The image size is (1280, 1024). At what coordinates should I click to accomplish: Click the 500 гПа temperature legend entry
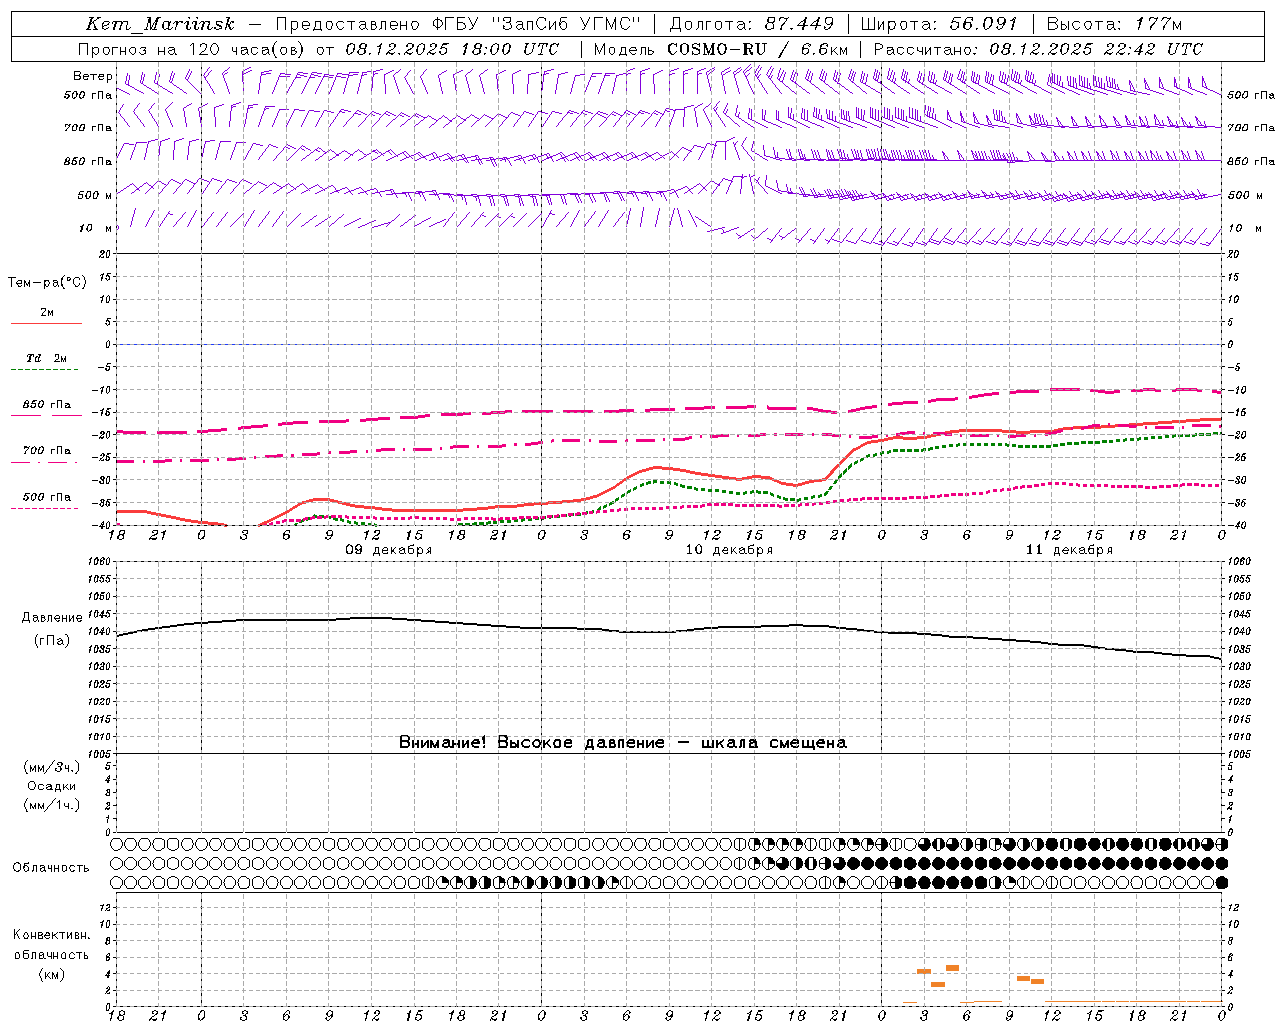tap(46, 497)
